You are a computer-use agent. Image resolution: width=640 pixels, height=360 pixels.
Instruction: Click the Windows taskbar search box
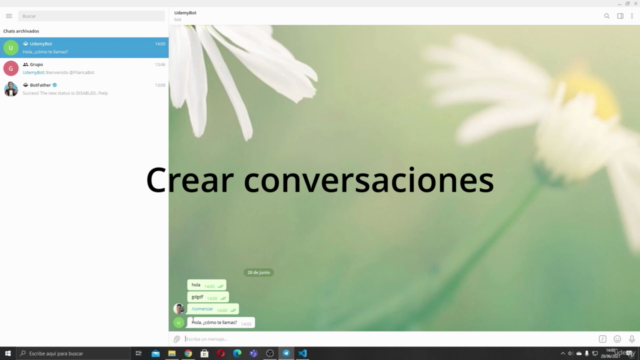[73, 353]
